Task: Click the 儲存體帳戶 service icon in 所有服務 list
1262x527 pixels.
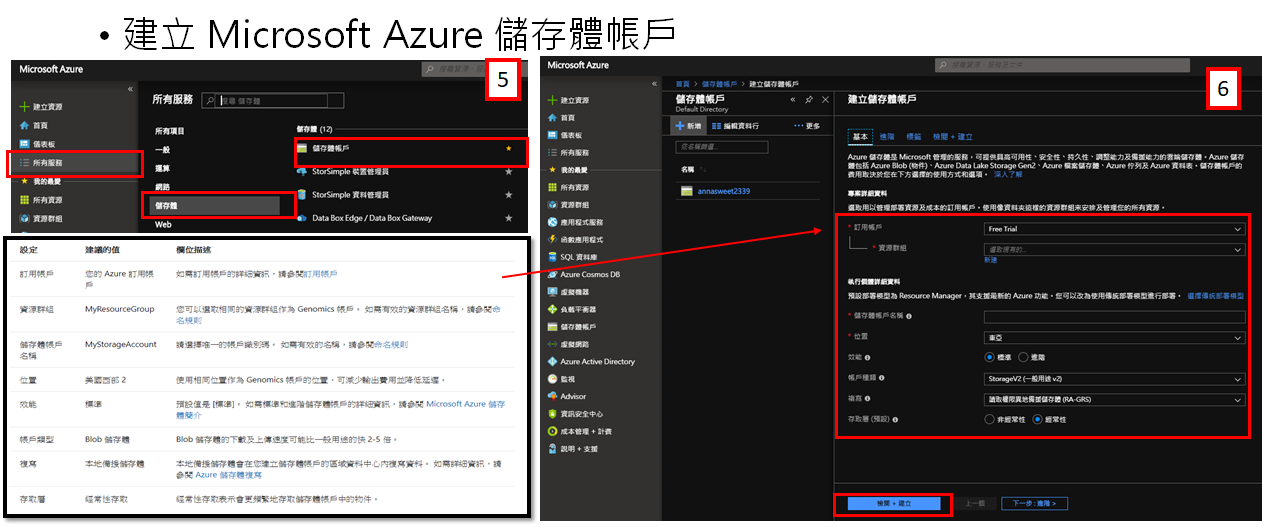Action: (x=303, y=148)
